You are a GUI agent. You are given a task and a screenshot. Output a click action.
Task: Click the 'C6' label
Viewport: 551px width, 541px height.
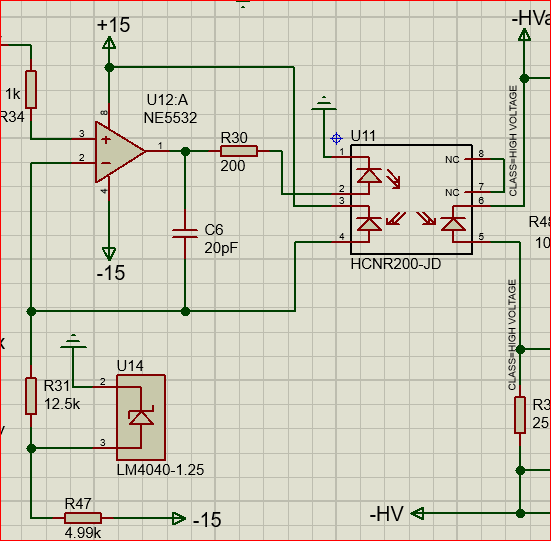coord(214,230)
